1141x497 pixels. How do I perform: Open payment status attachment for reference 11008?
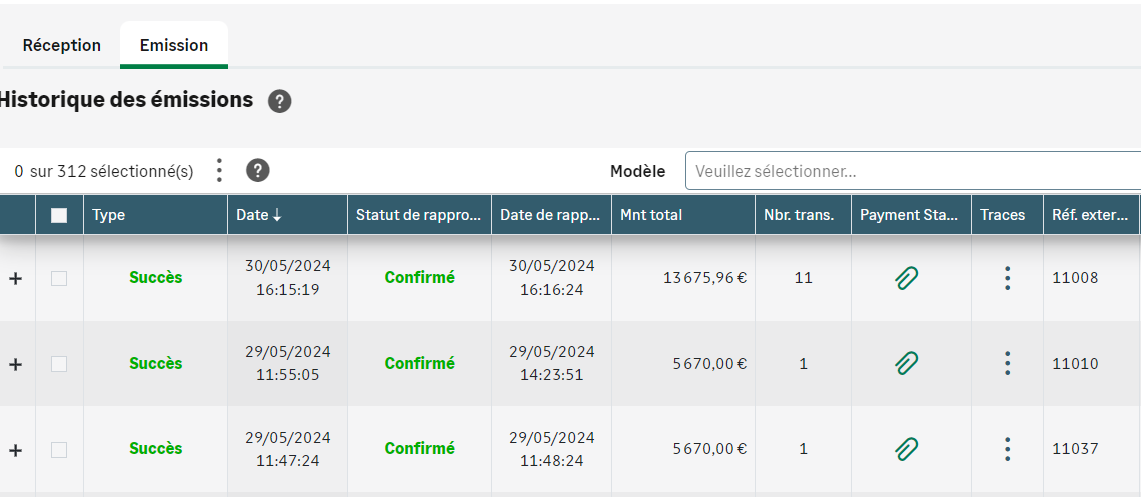(906, 278)
